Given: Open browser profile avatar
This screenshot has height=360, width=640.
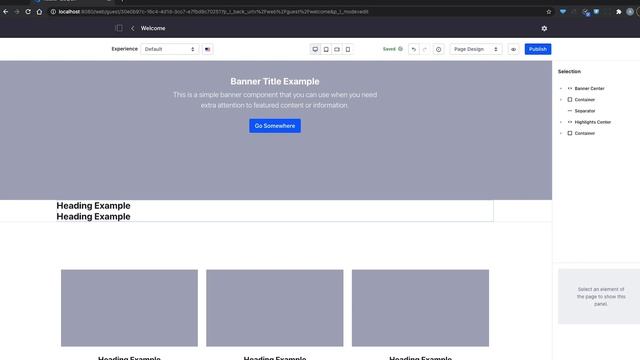Looking at the screenshot, I should 630,12.
